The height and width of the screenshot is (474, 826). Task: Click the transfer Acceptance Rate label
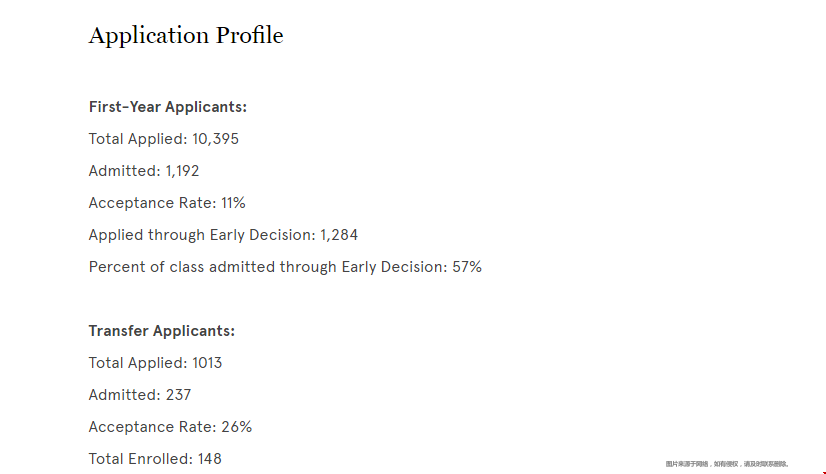click(x=152, y=427)
